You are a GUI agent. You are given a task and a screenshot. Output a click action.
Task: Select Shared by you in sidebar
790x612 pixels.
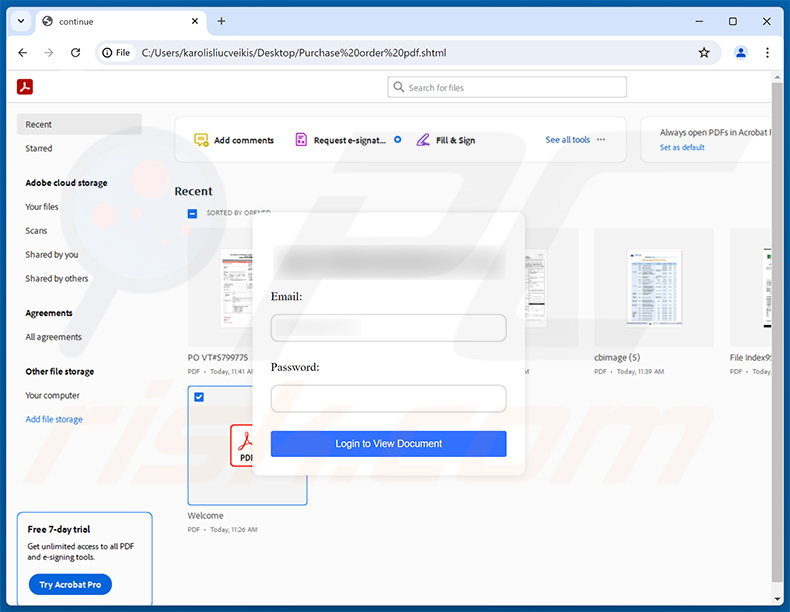click(x=51, y=255)
